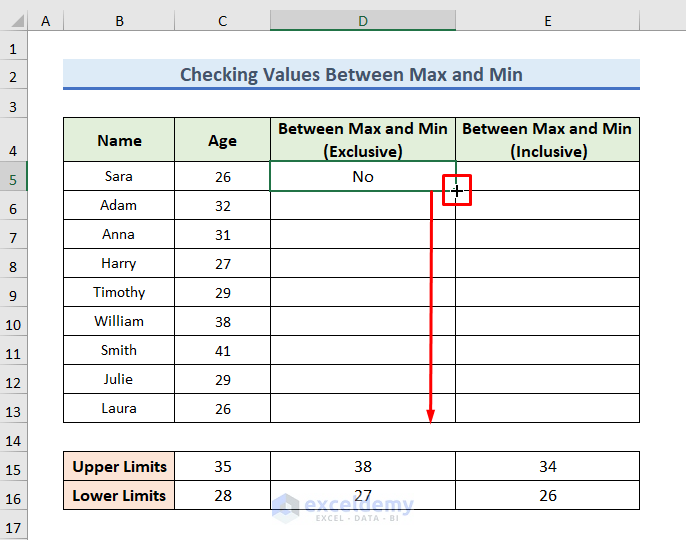Select the 'Lower Limits' label cell
686x540 pixels.
click(119, 495)
